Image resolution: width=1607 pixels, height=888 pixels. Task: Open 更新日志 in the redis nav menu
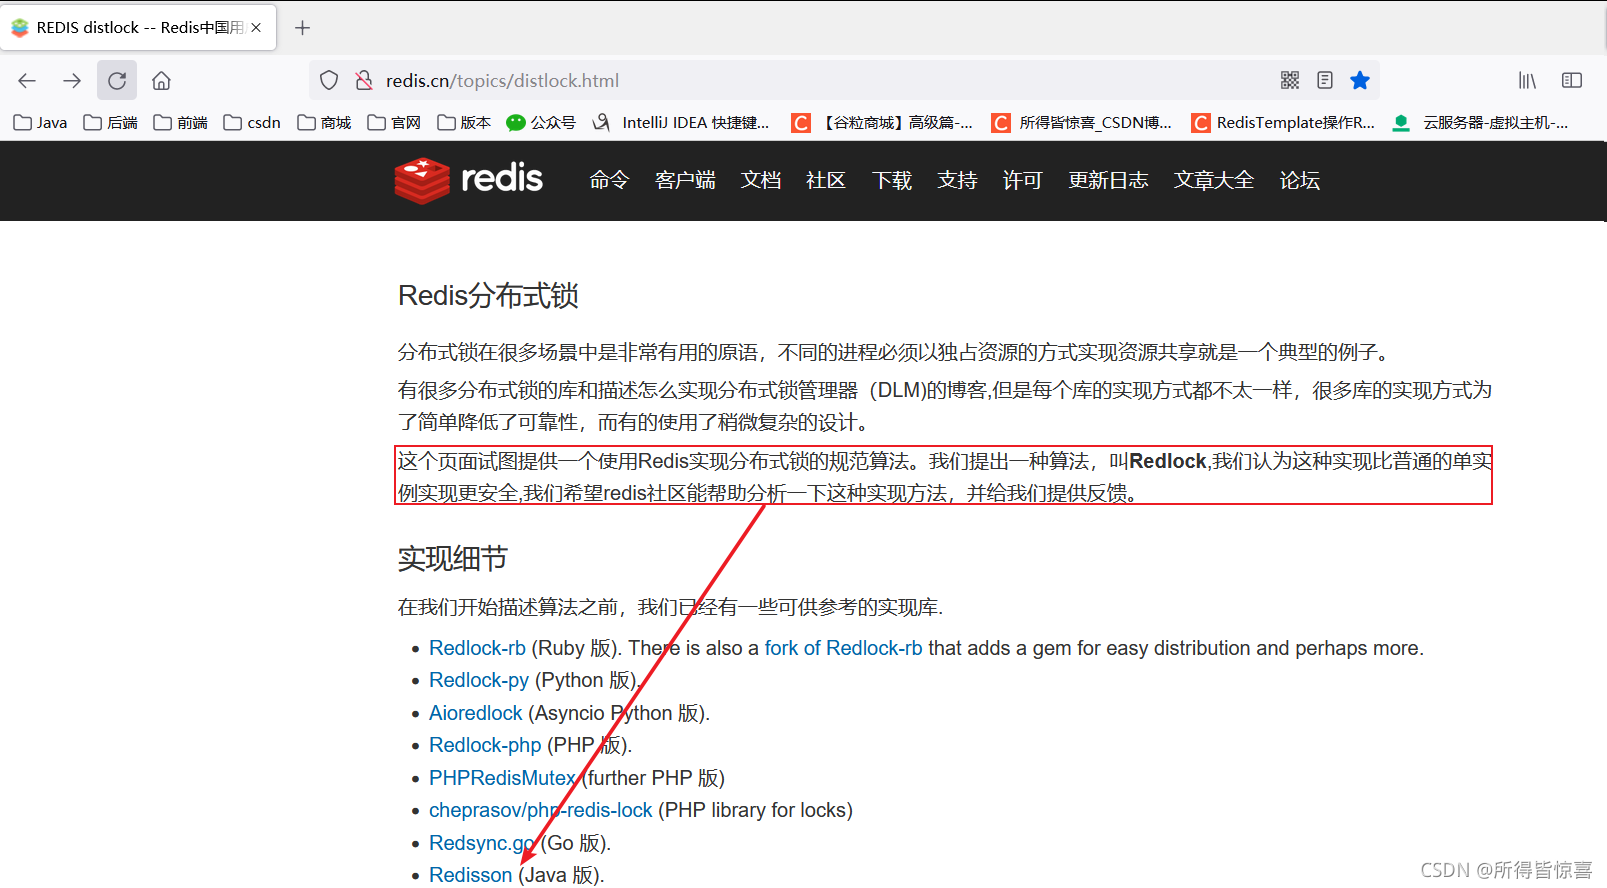1108,180
